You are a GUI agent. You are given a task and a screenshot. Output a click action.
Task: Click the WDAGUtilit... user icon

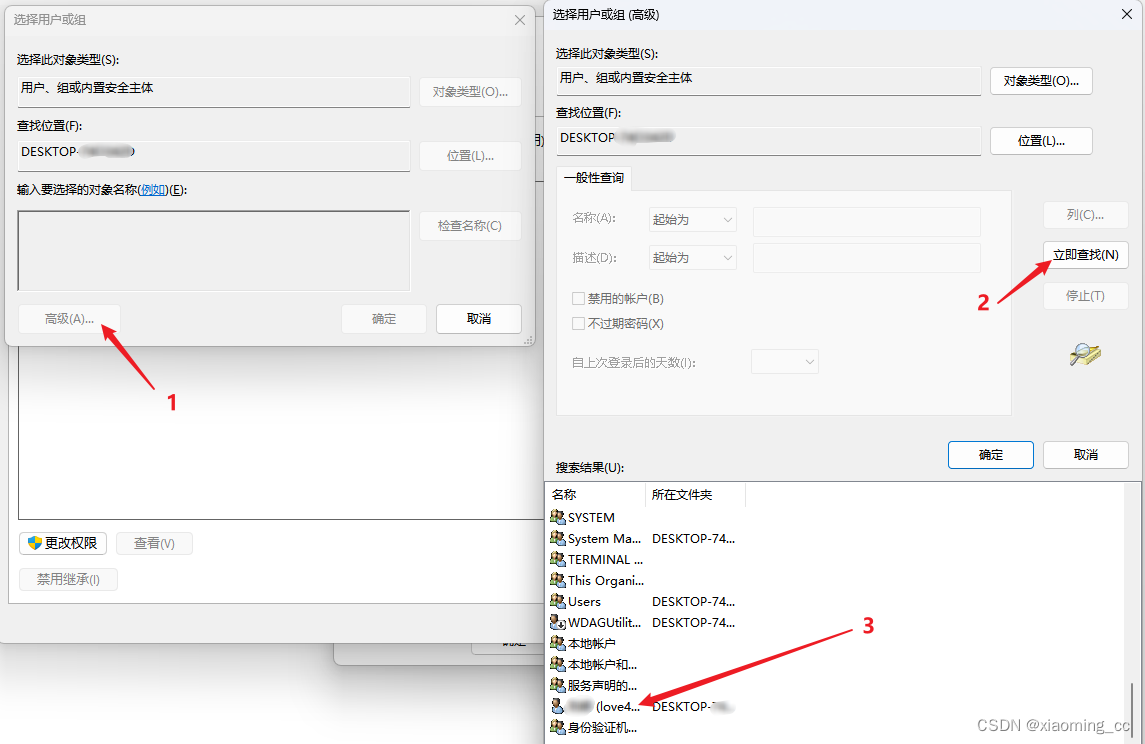(558, 623)
